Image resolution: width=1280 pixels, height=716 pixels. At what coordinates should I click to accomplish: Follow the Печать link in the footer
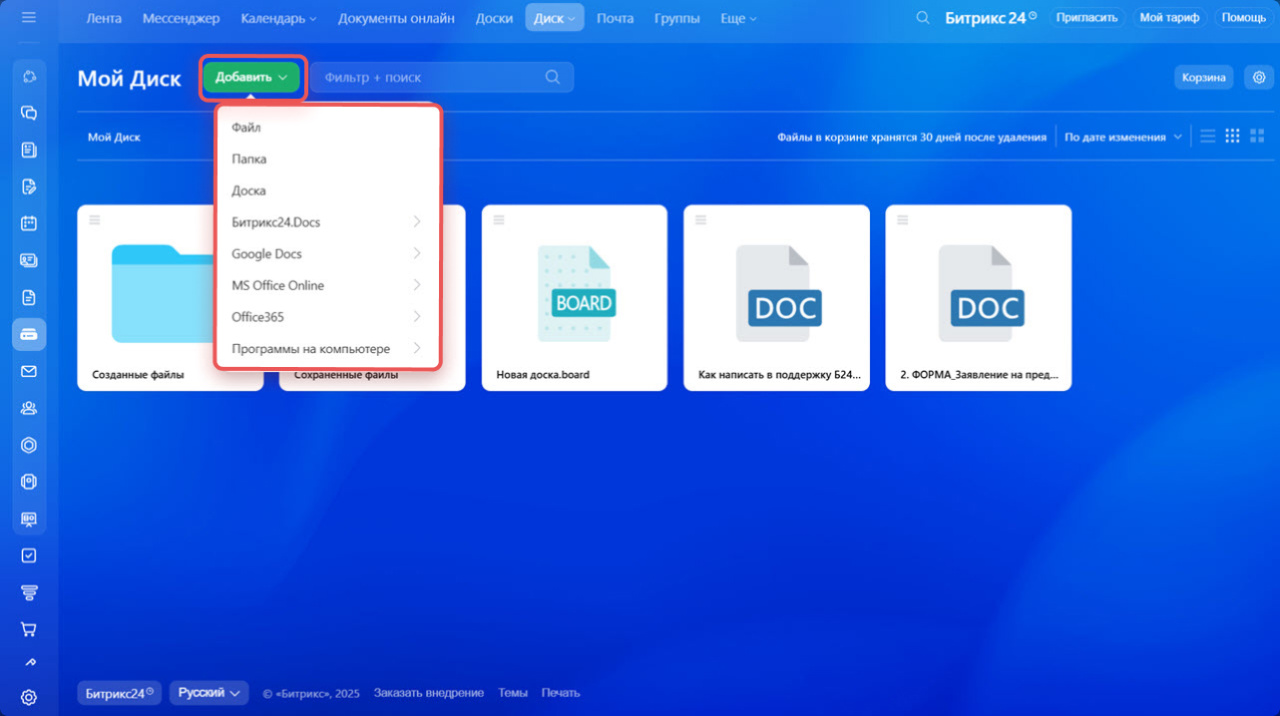click(561, 693)
